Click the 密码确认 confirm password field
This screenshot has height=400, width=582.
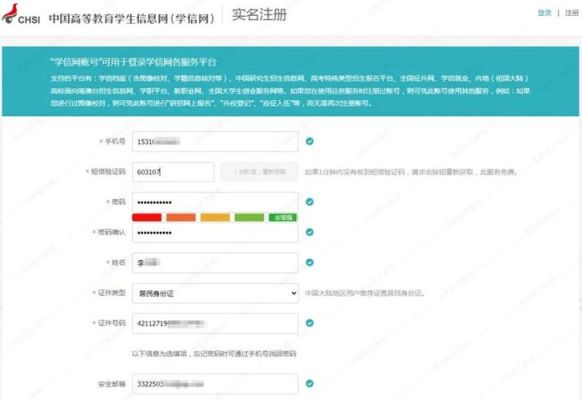[215, 233]
